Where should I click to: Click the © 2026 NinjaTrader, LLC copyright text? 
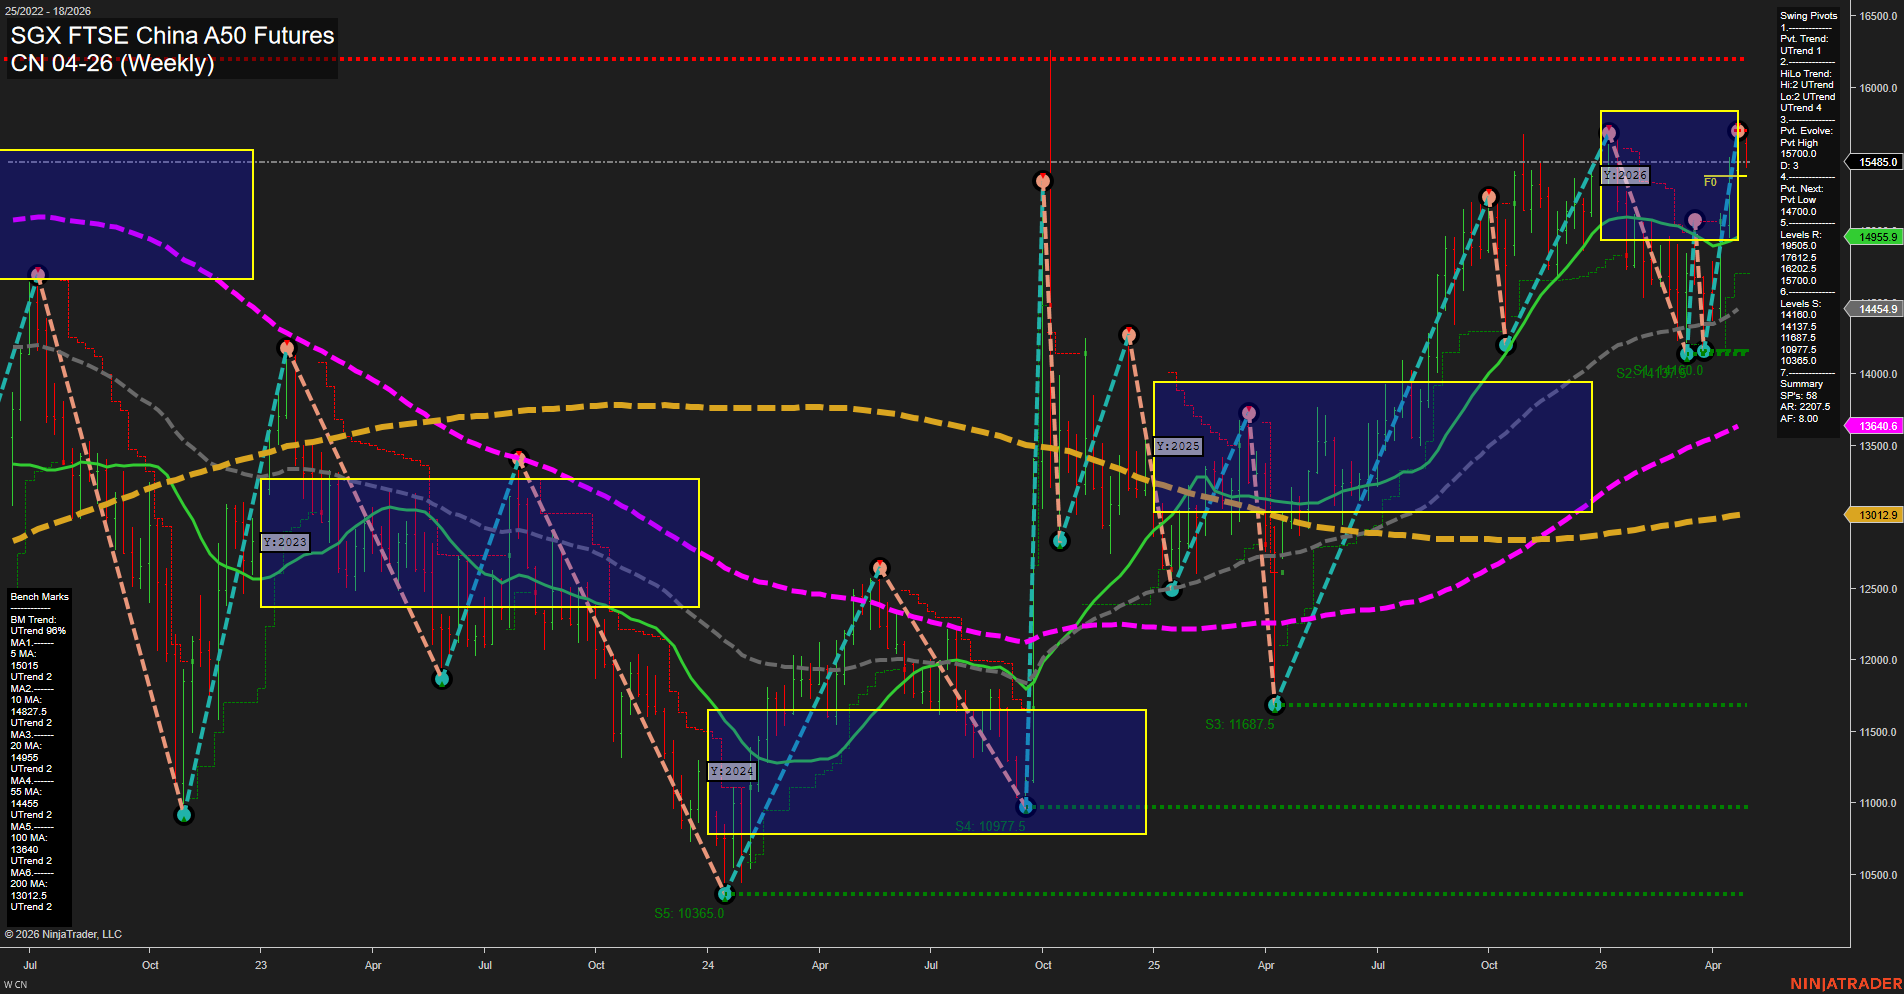click(64, 934)
